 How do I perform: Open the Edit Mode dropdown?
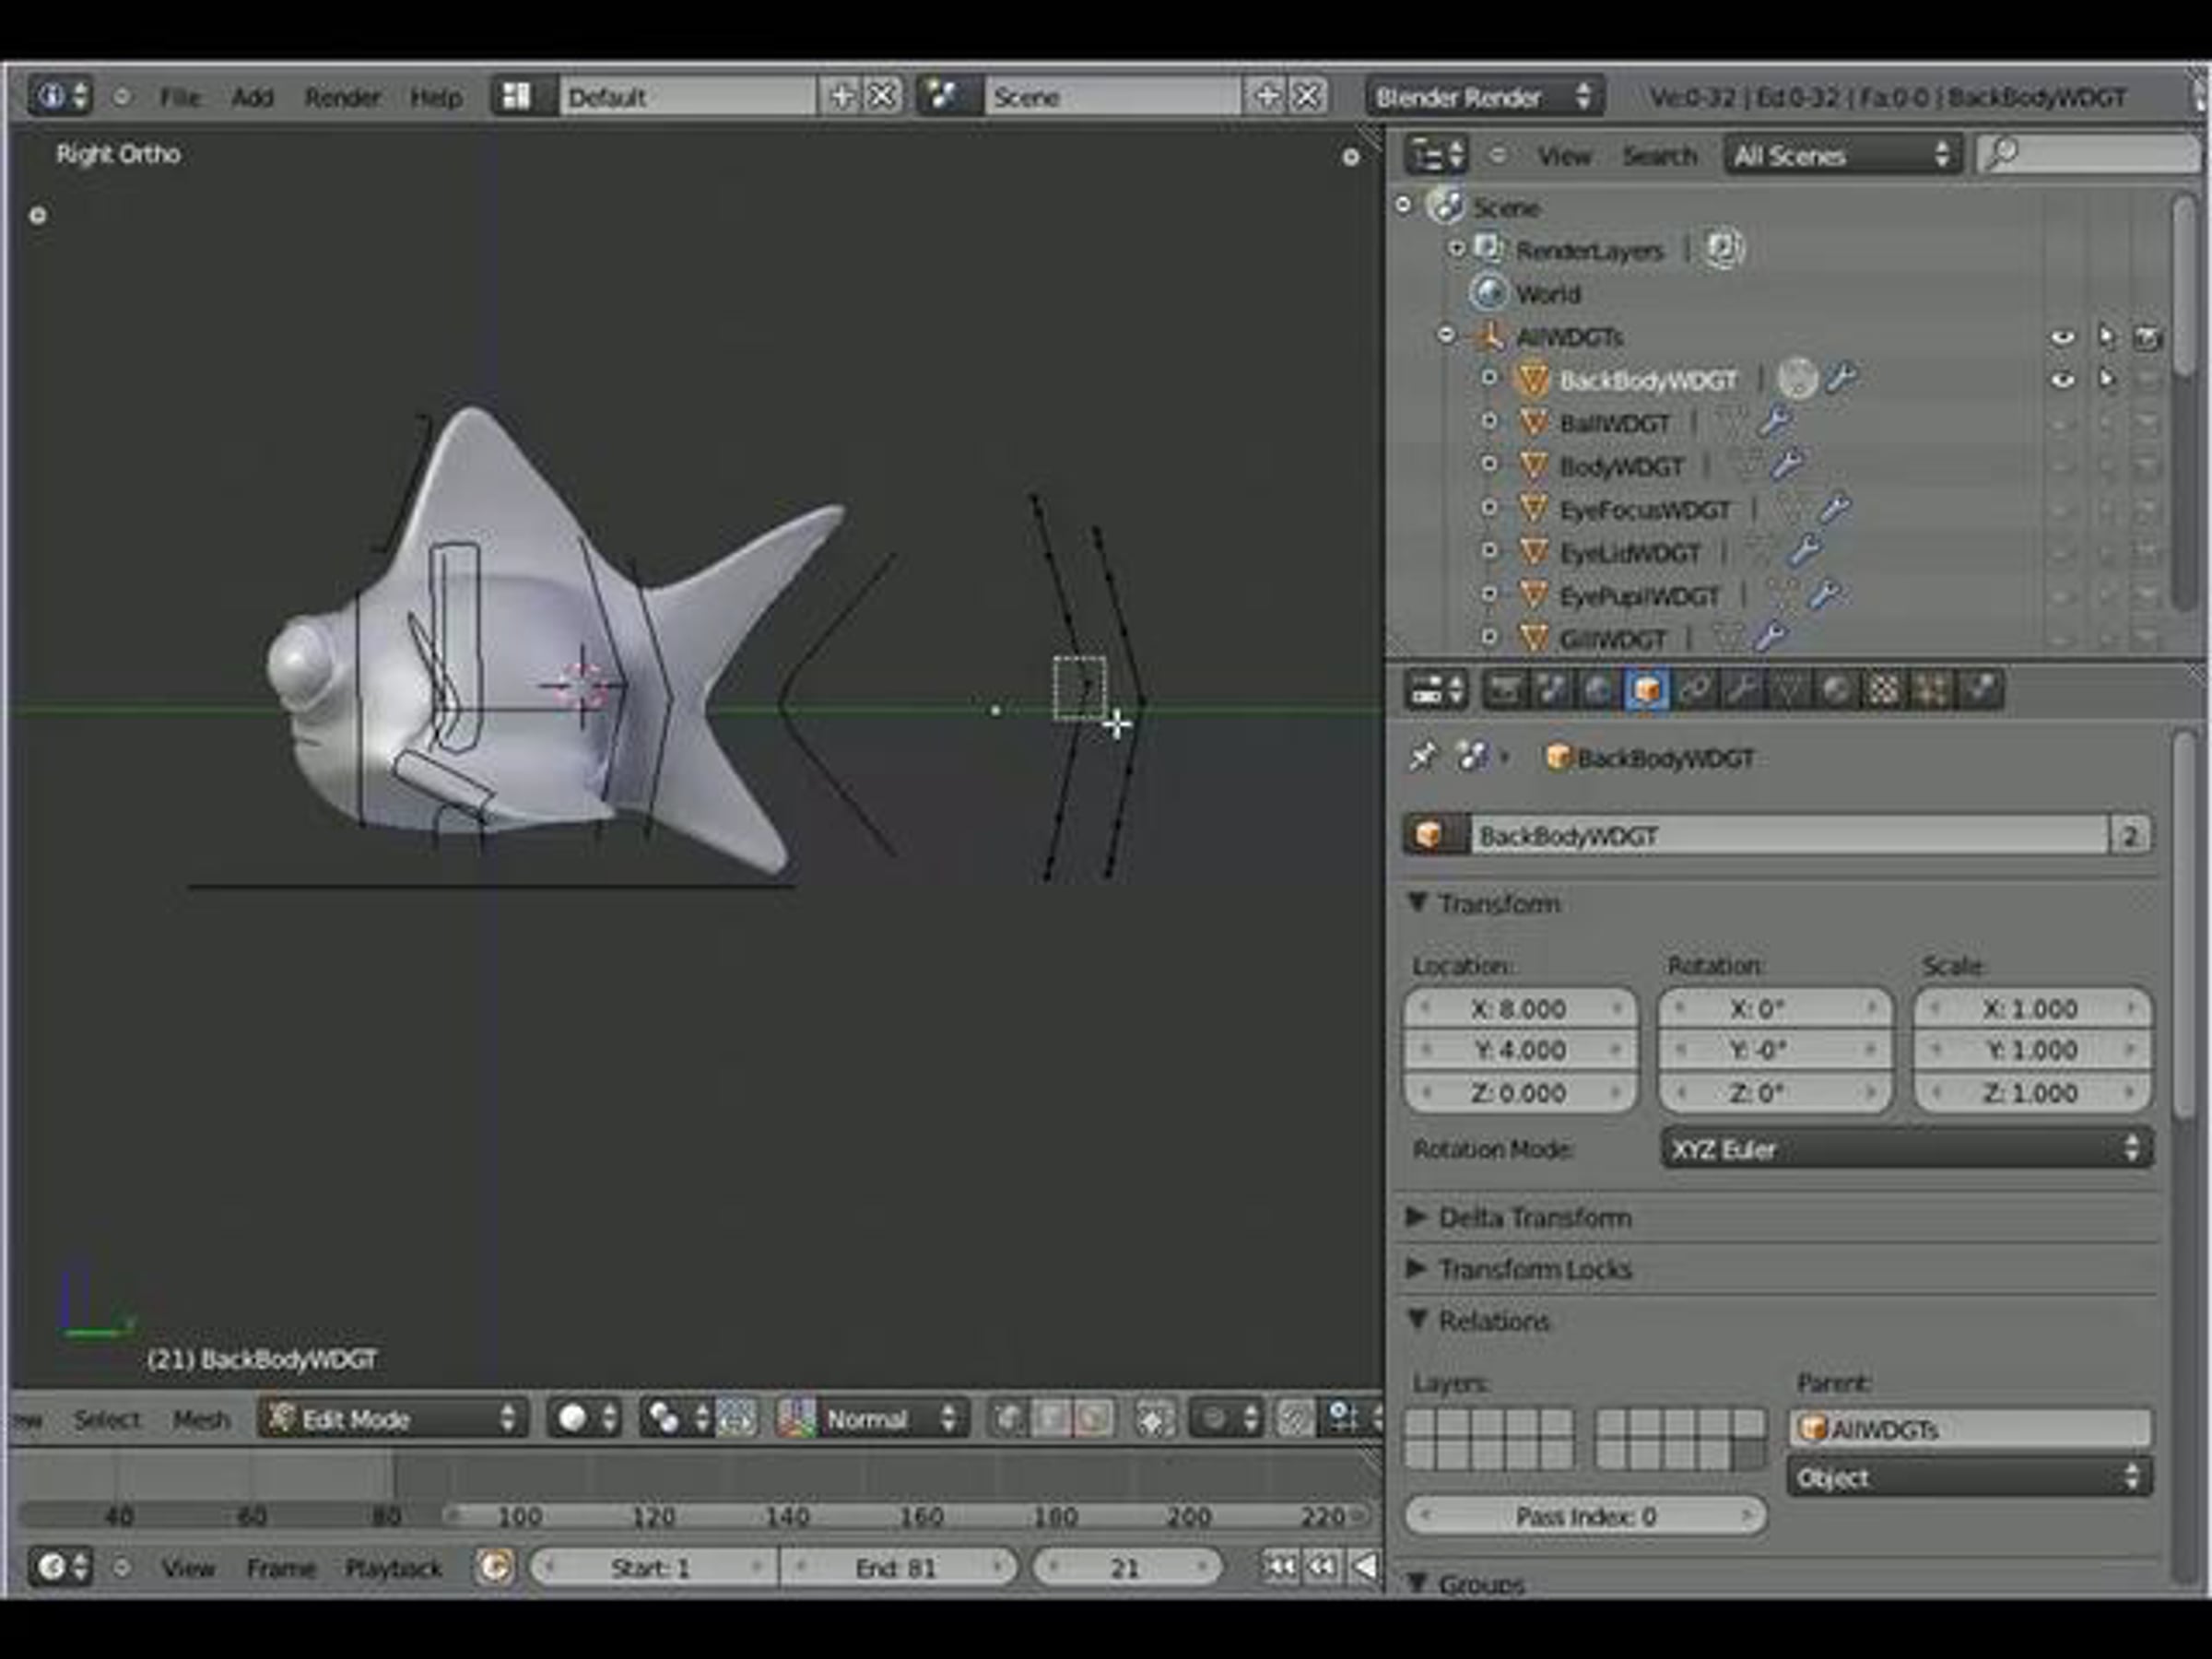click(394, 1418)
